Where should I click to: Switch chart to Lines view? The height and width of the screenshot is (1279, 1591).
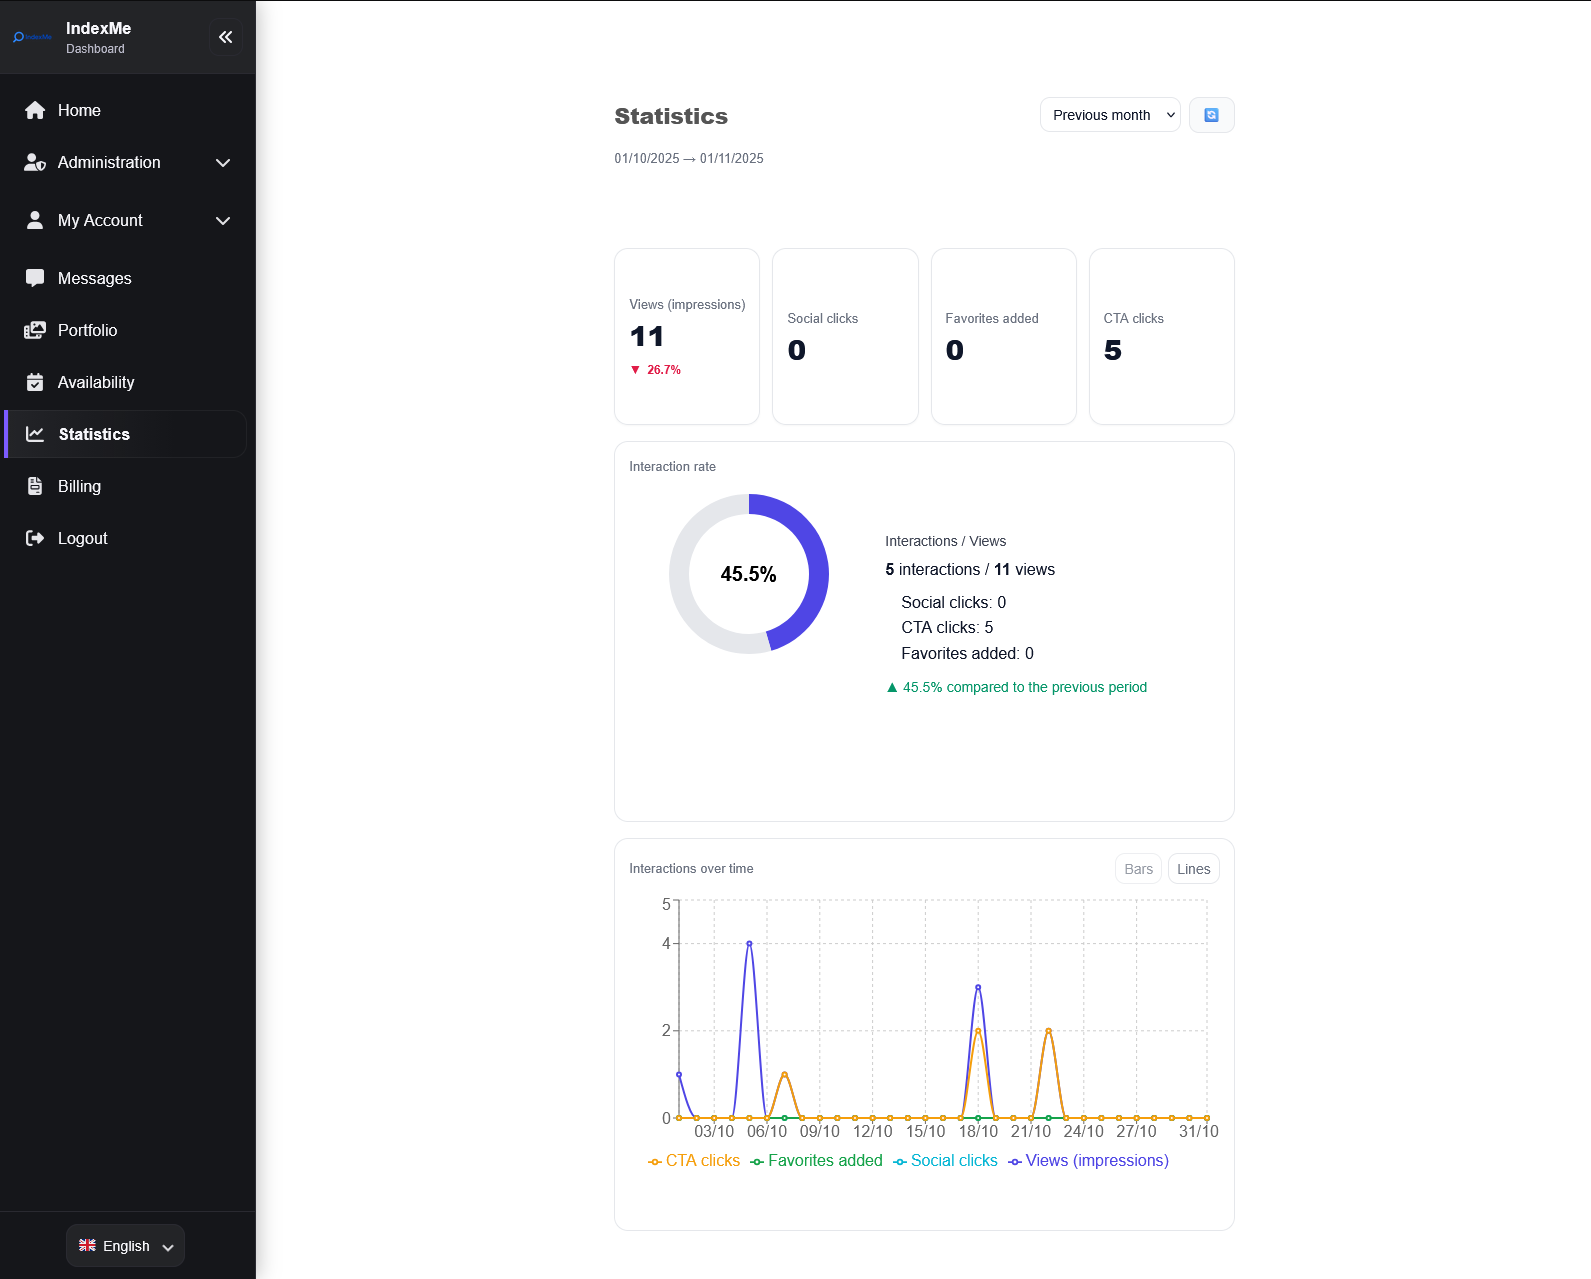1193,869
